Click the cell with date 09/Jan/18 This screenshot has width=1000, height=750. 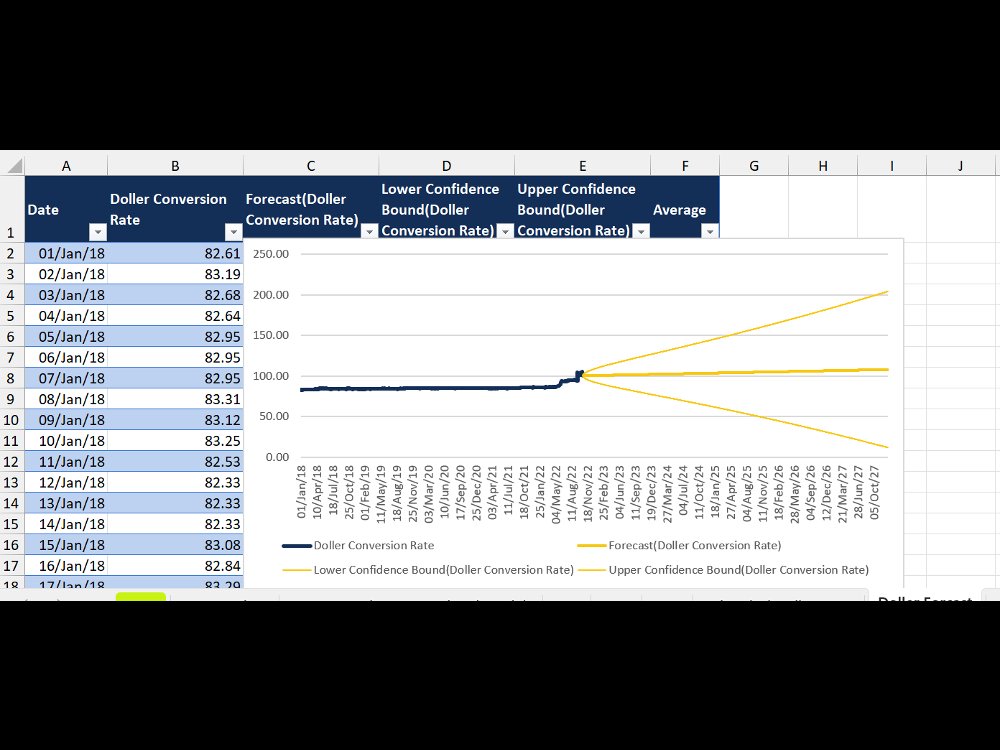coord(66,420)
